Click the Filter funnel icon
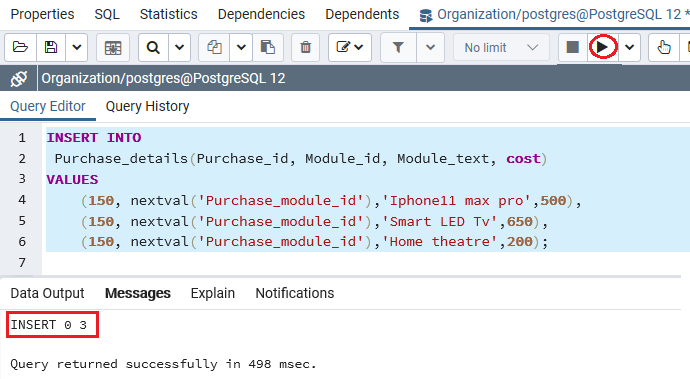Image resolution: width=690 pixels, height=379 pixels. pos(398,47)
